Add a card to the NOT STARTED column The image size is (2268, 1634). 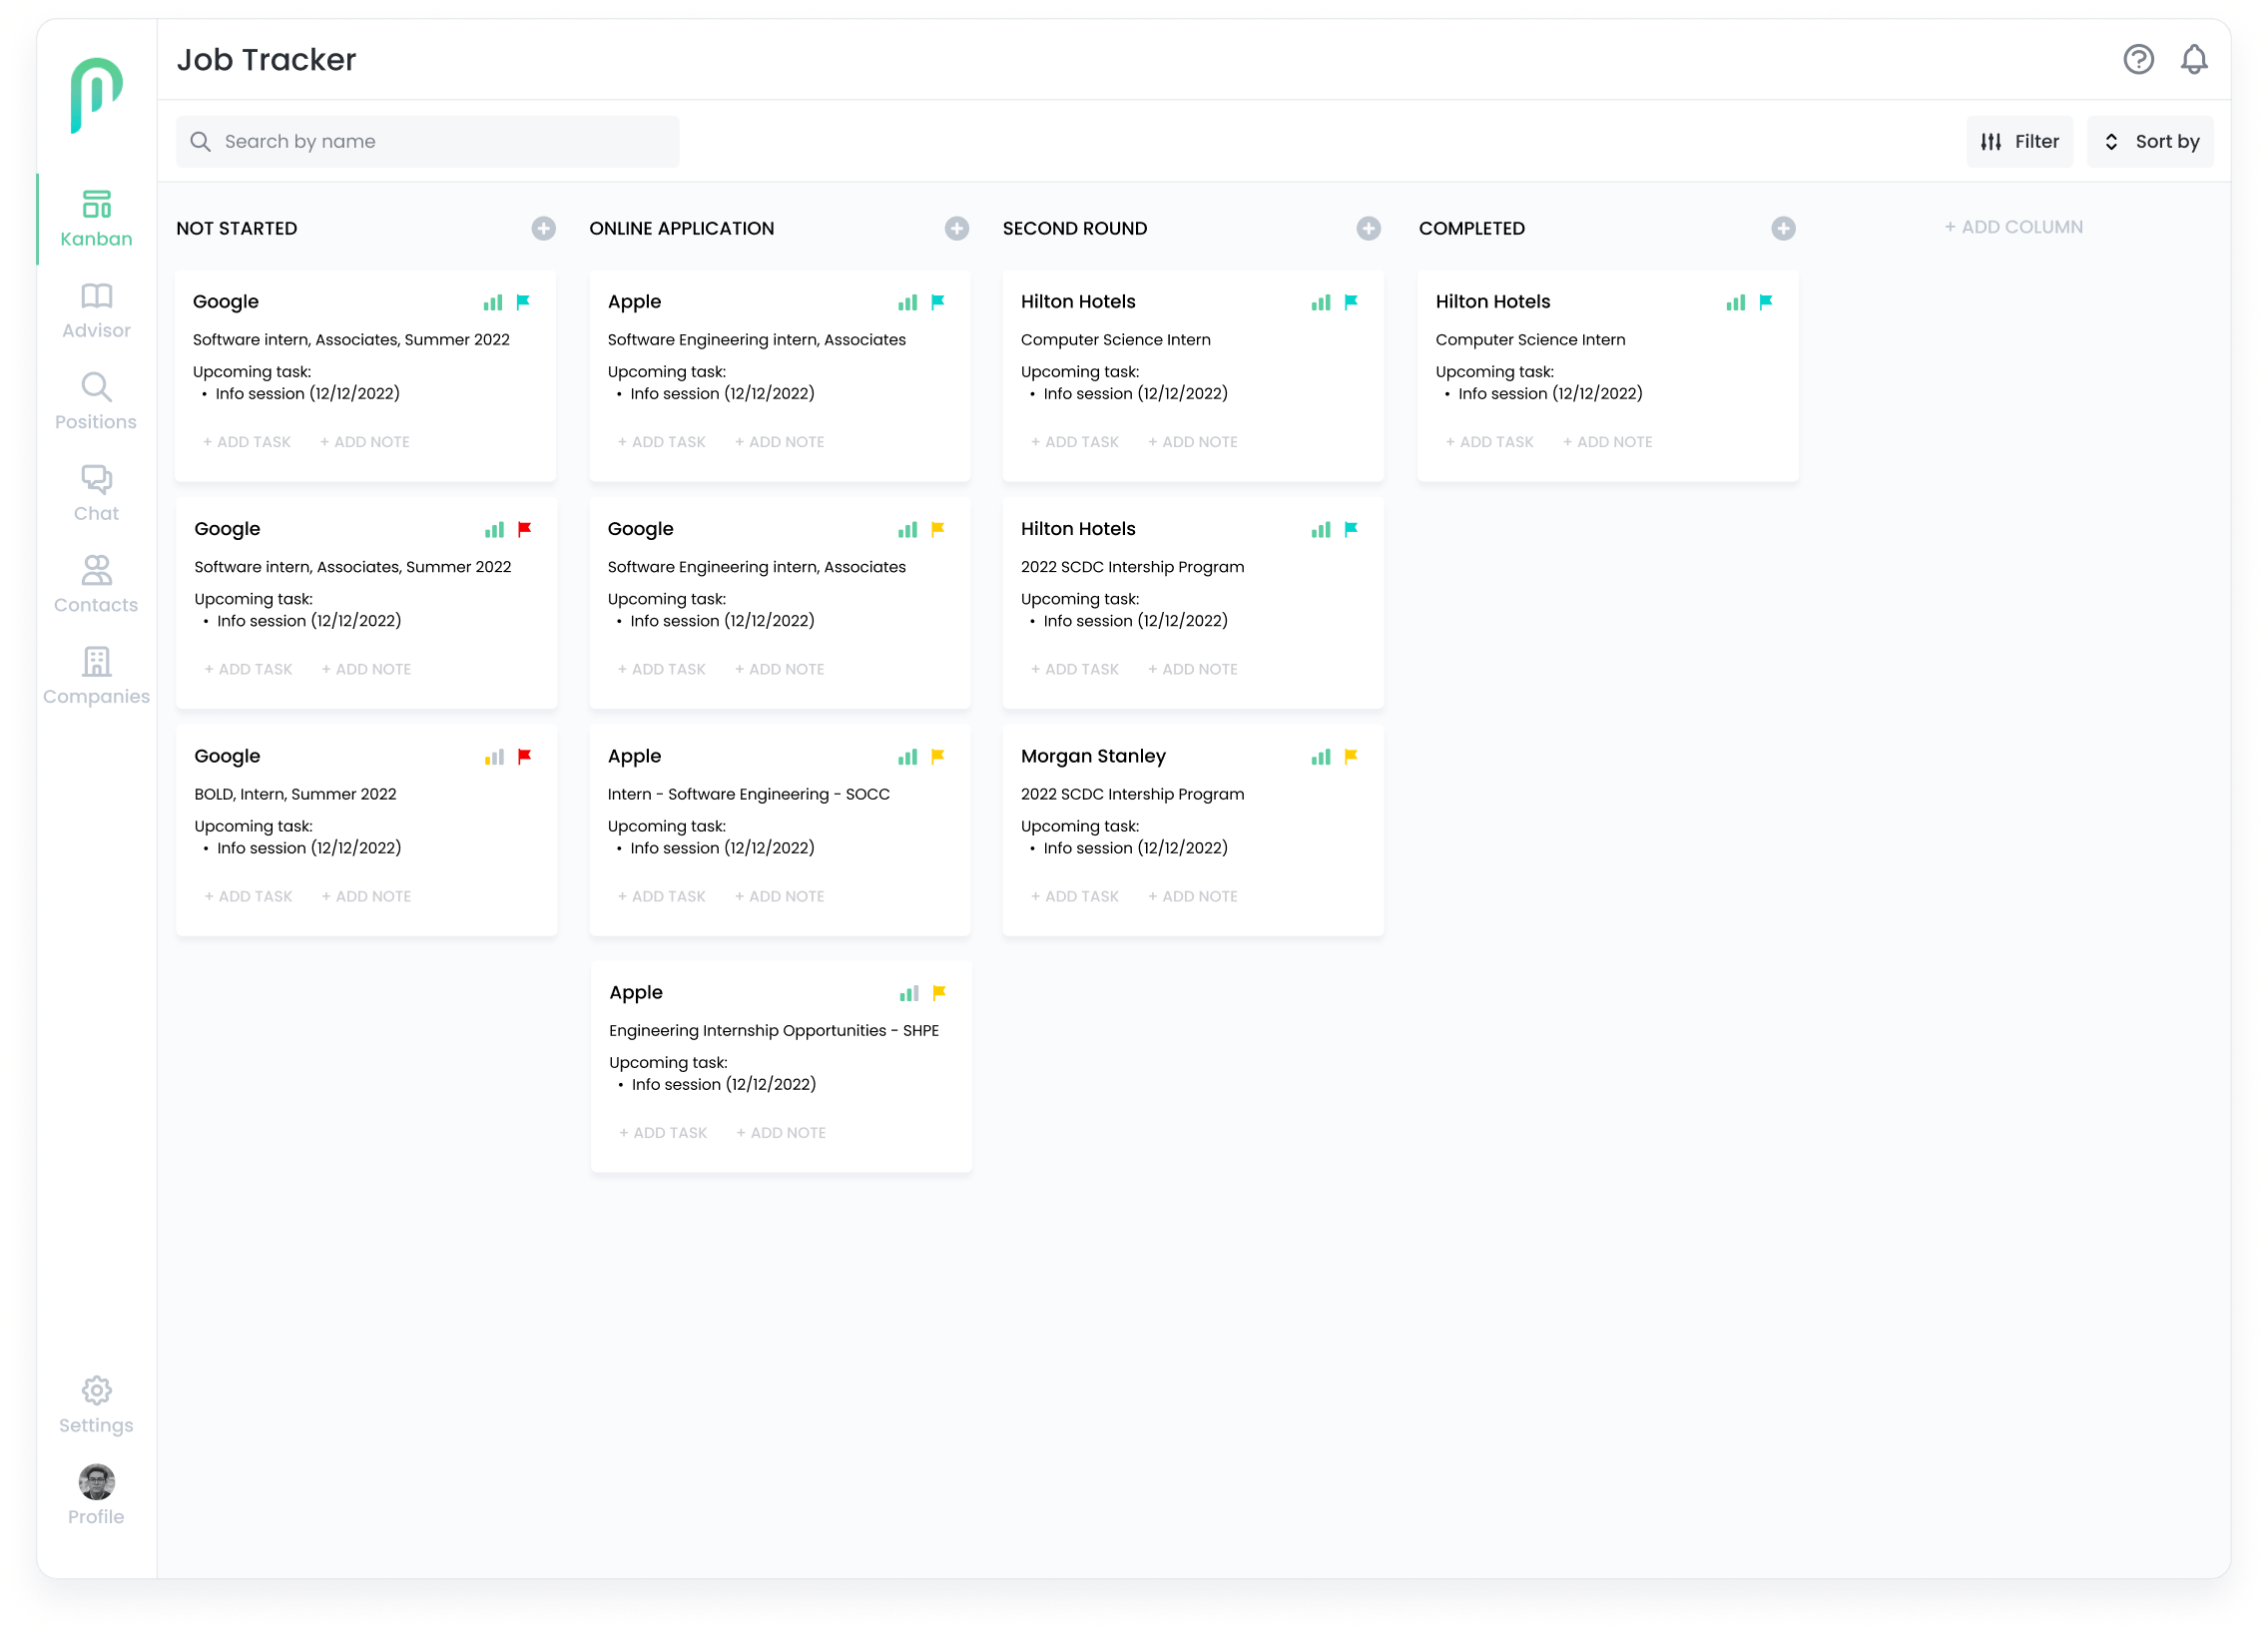coord(543,228)
